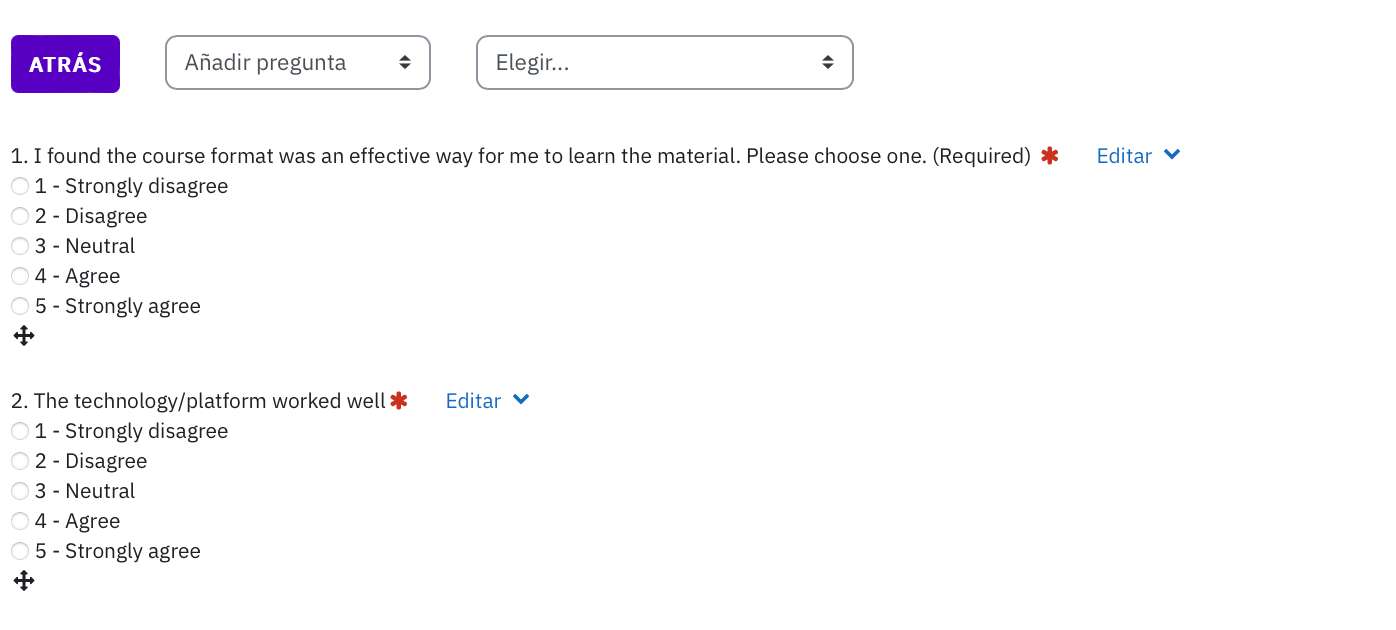Click the chevron icon beside question 1 Editar

click(1172, 155)
